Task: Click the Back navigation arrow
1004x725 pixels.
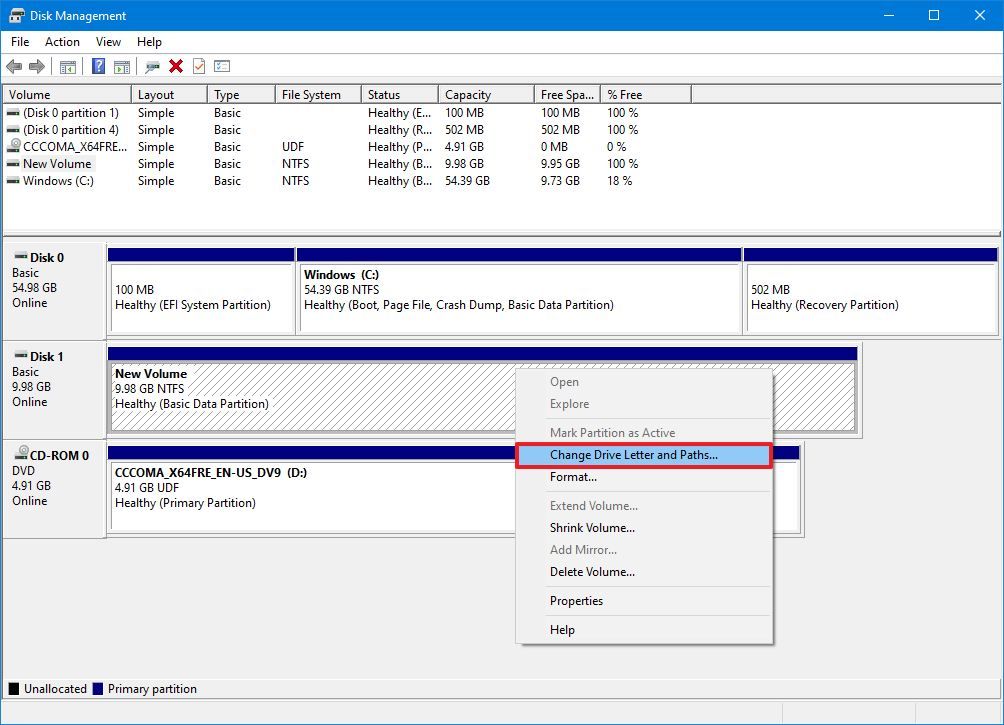Action: pyautogui.click(x=15, y=66)
